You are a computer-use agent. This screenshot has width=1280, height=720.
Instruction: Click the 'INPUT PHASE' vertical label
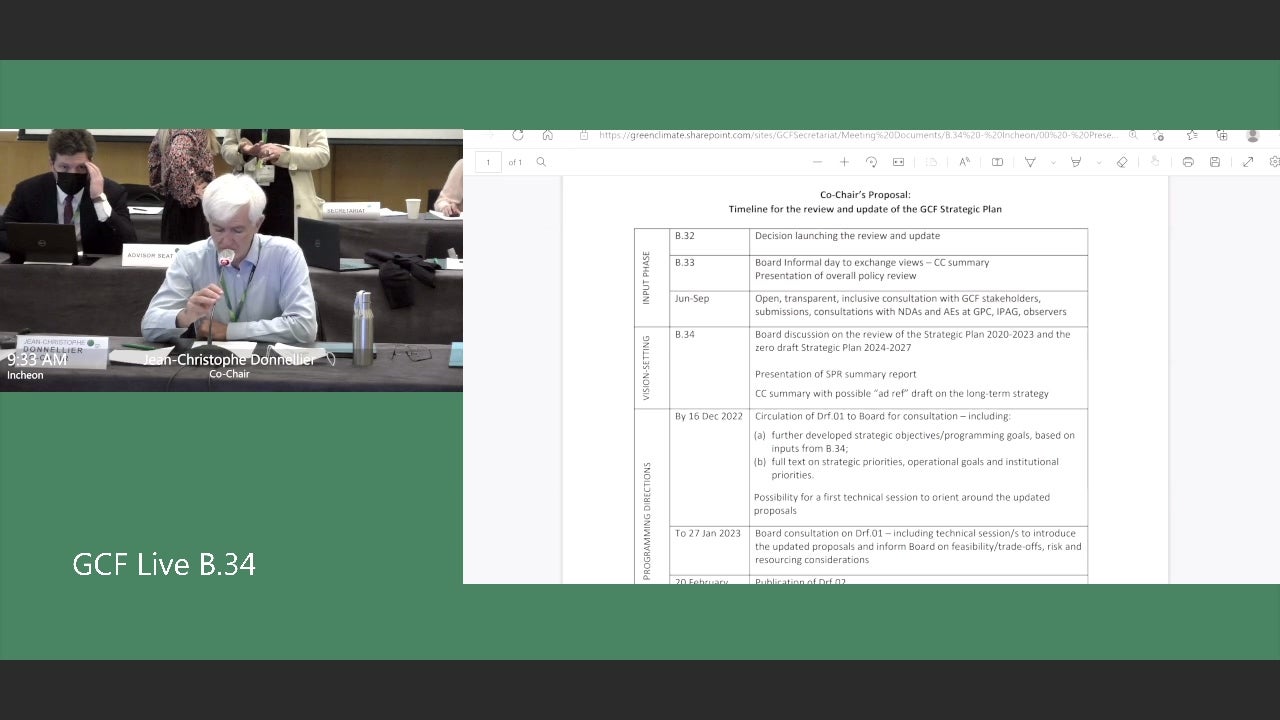tap(646, 277)
